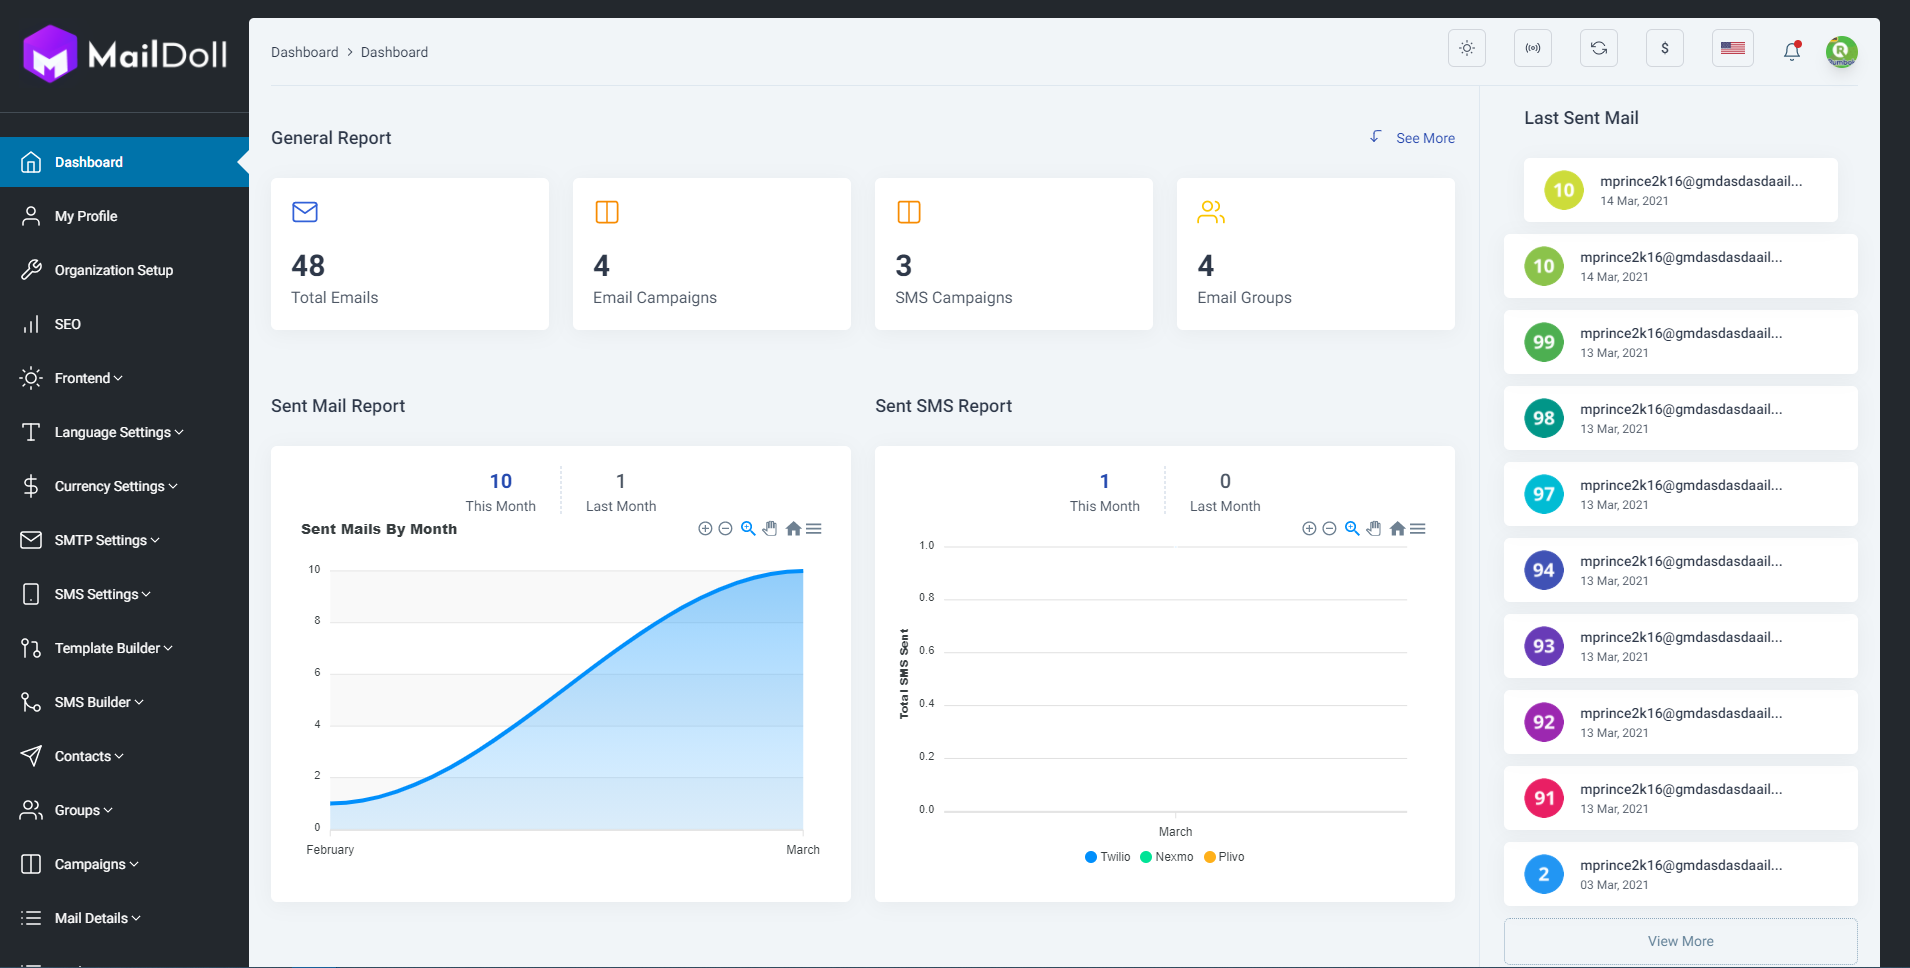
Task: Click the Total Emails envelope icon
Action: click(305, 212)
